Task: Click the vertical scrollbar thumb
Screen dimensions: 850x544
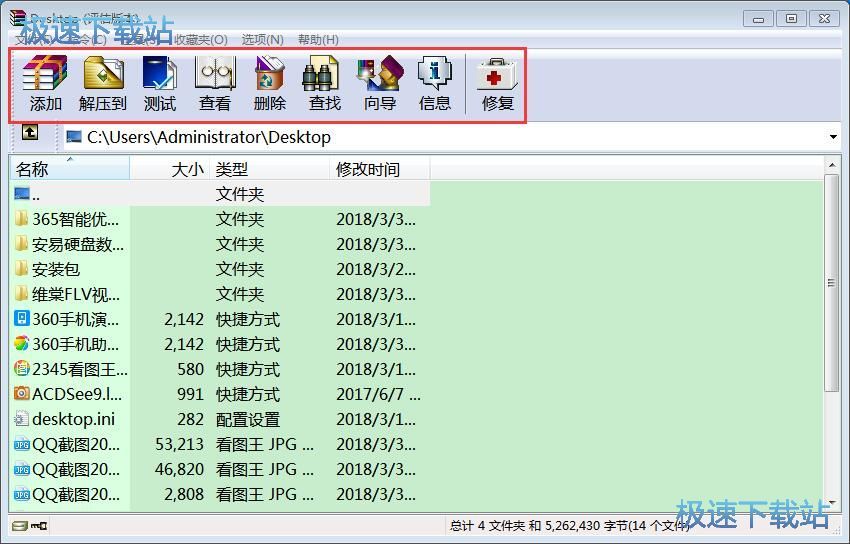Action: [832, 283]
